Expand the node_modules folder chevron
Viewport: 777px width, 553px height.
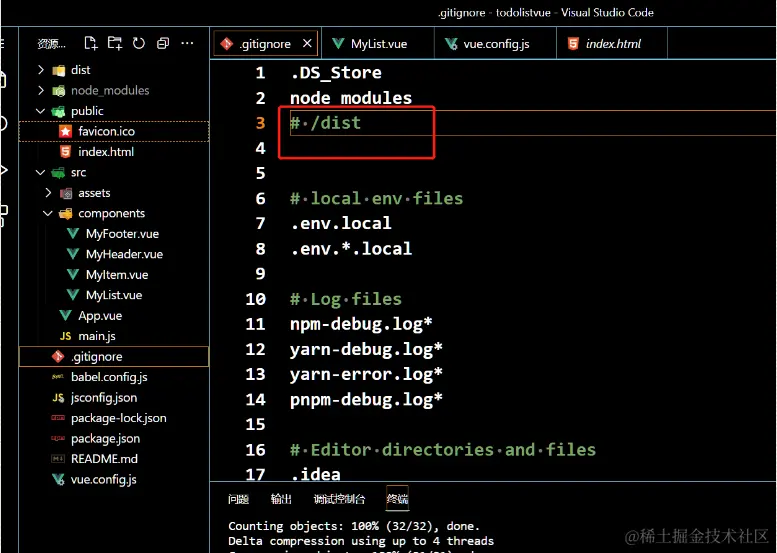click(41, 90)
